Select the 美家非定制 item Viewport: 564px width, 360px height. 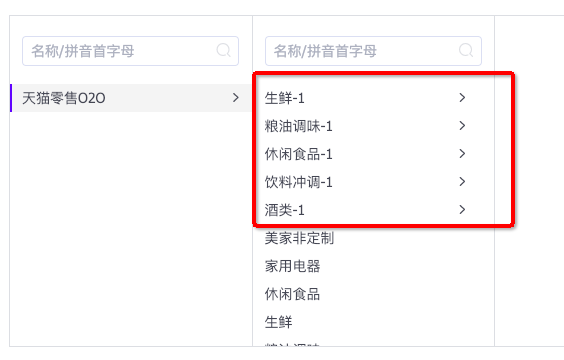pyautogui.click(x=299, y=238)
